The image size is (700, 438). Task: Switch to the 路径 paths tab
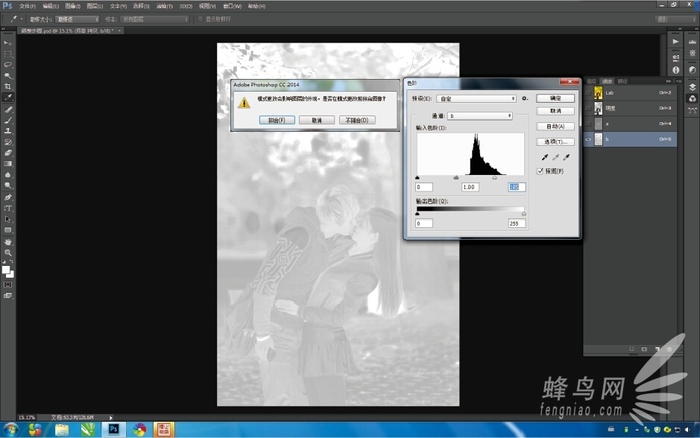pyautogui.click(x=622, y=81)
